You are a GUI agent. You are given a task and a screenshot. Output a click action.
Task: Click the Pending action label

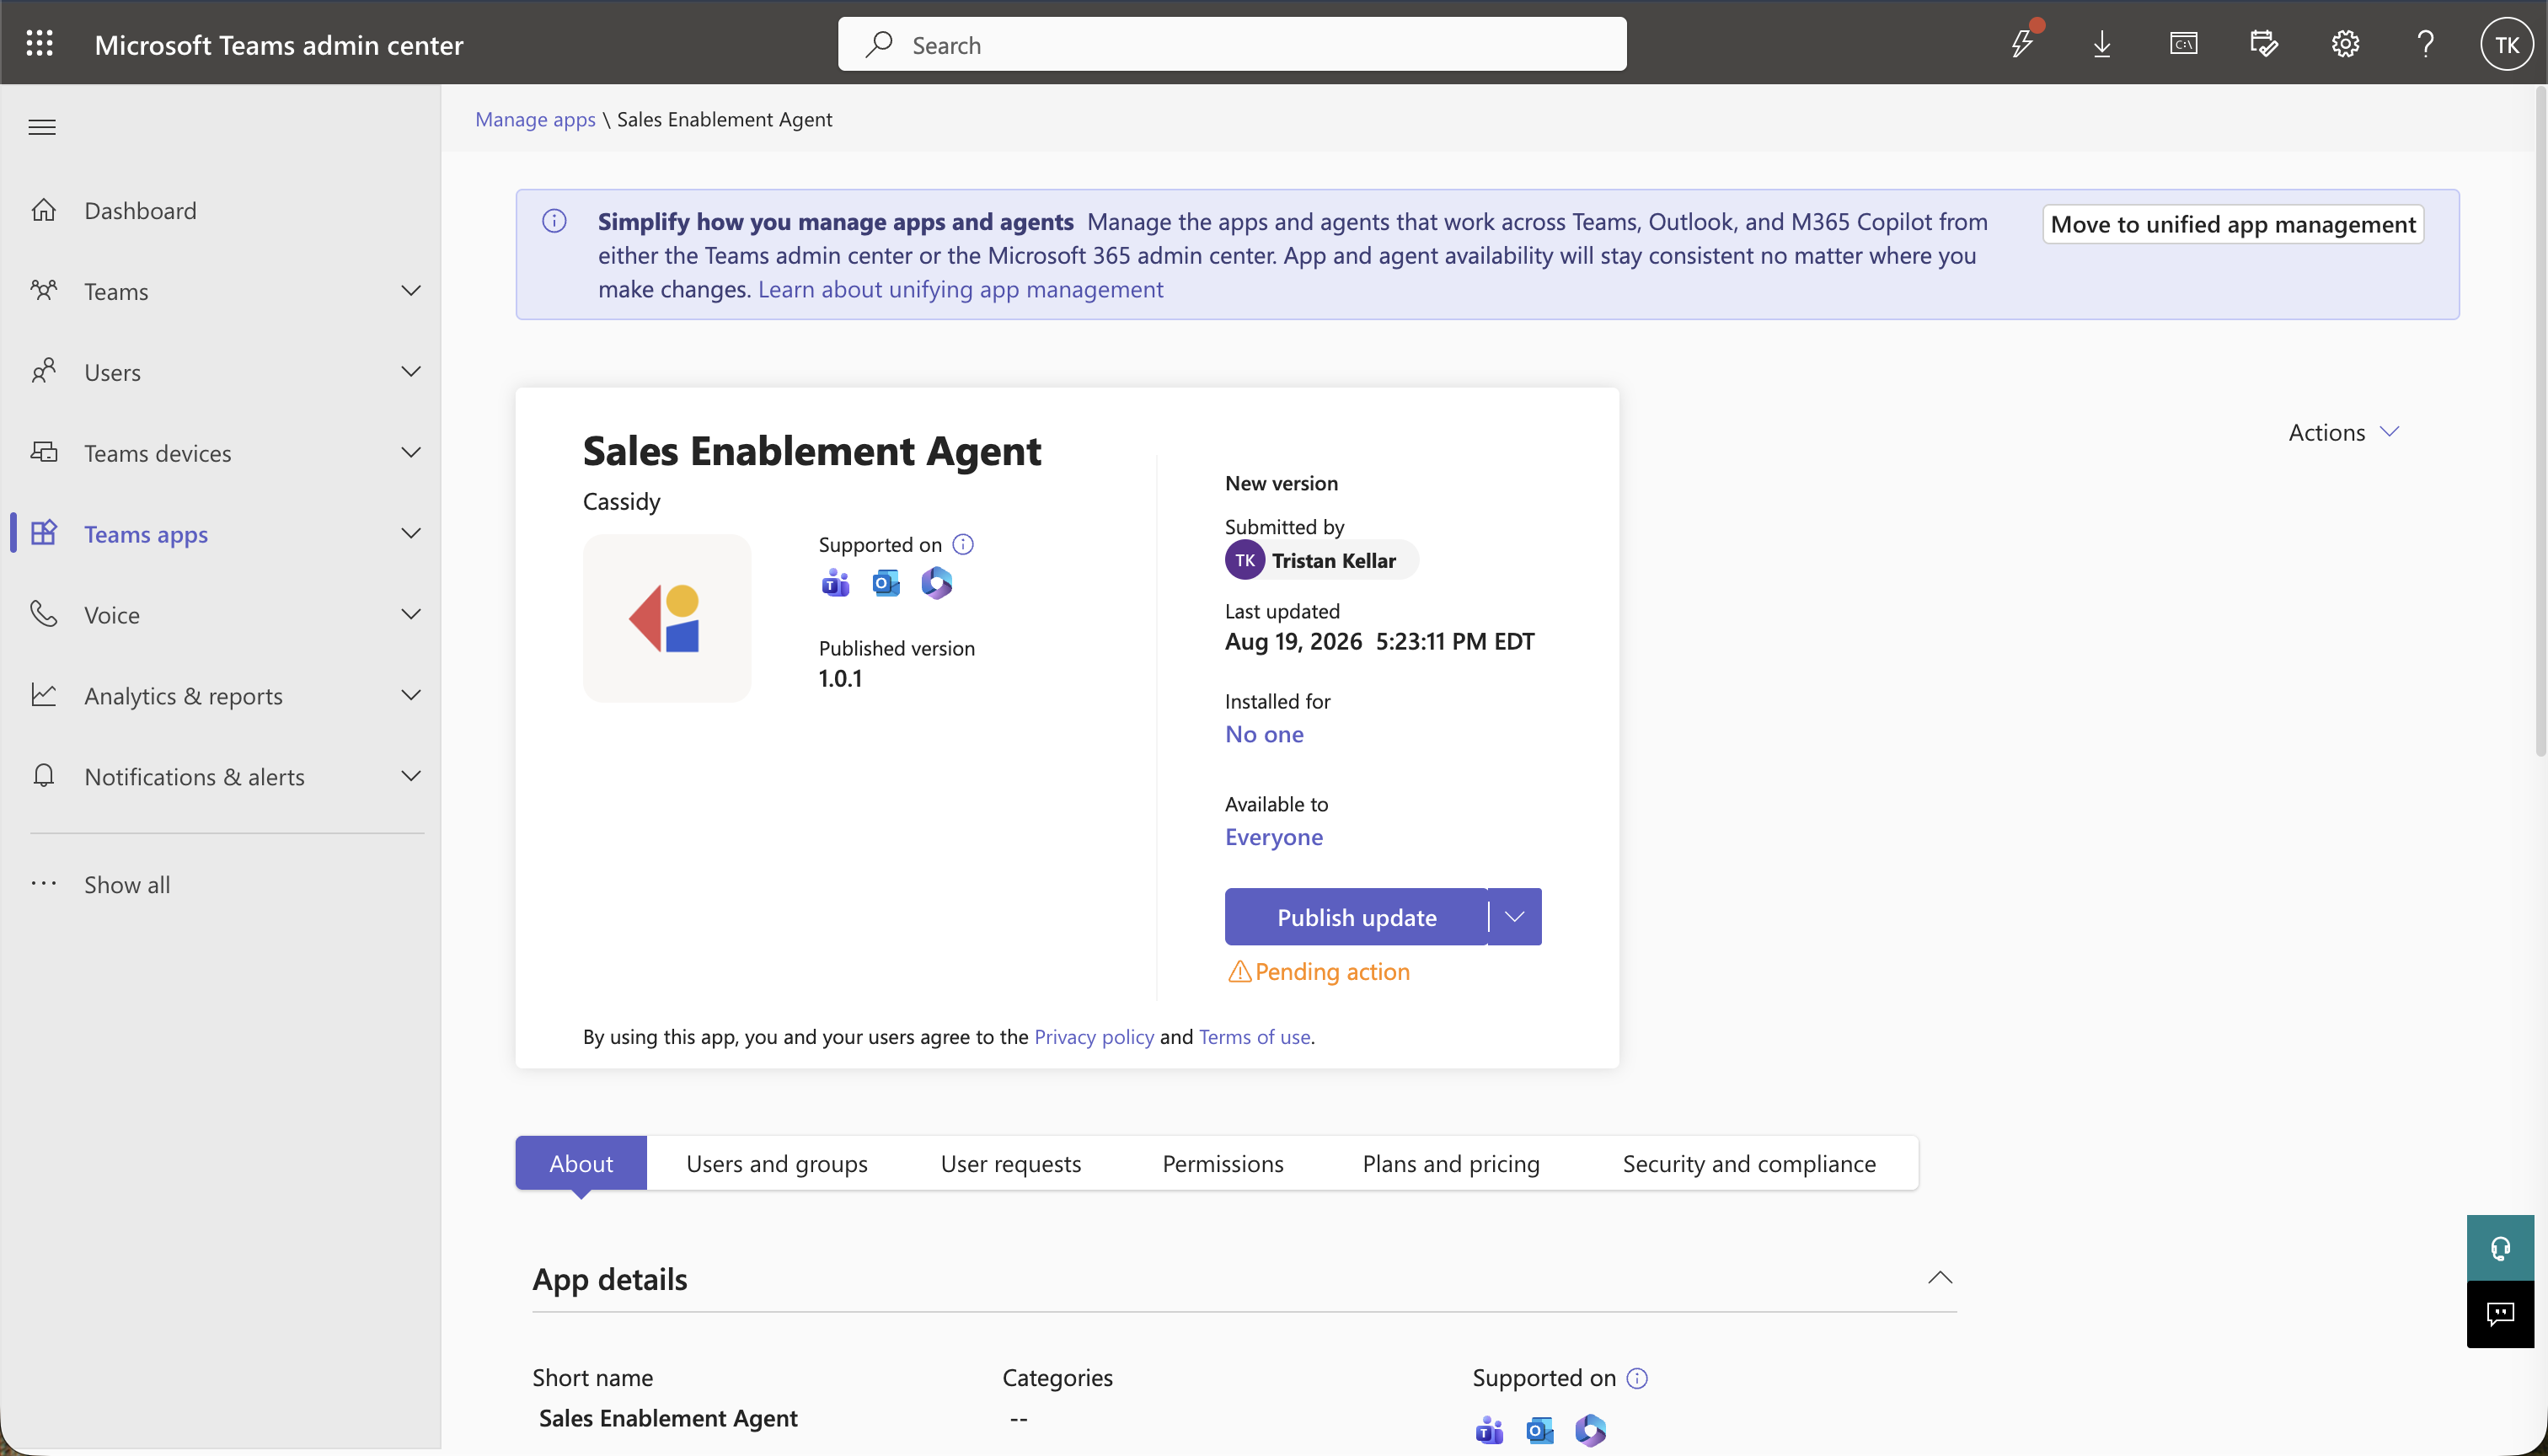(x=1332, y=971)
